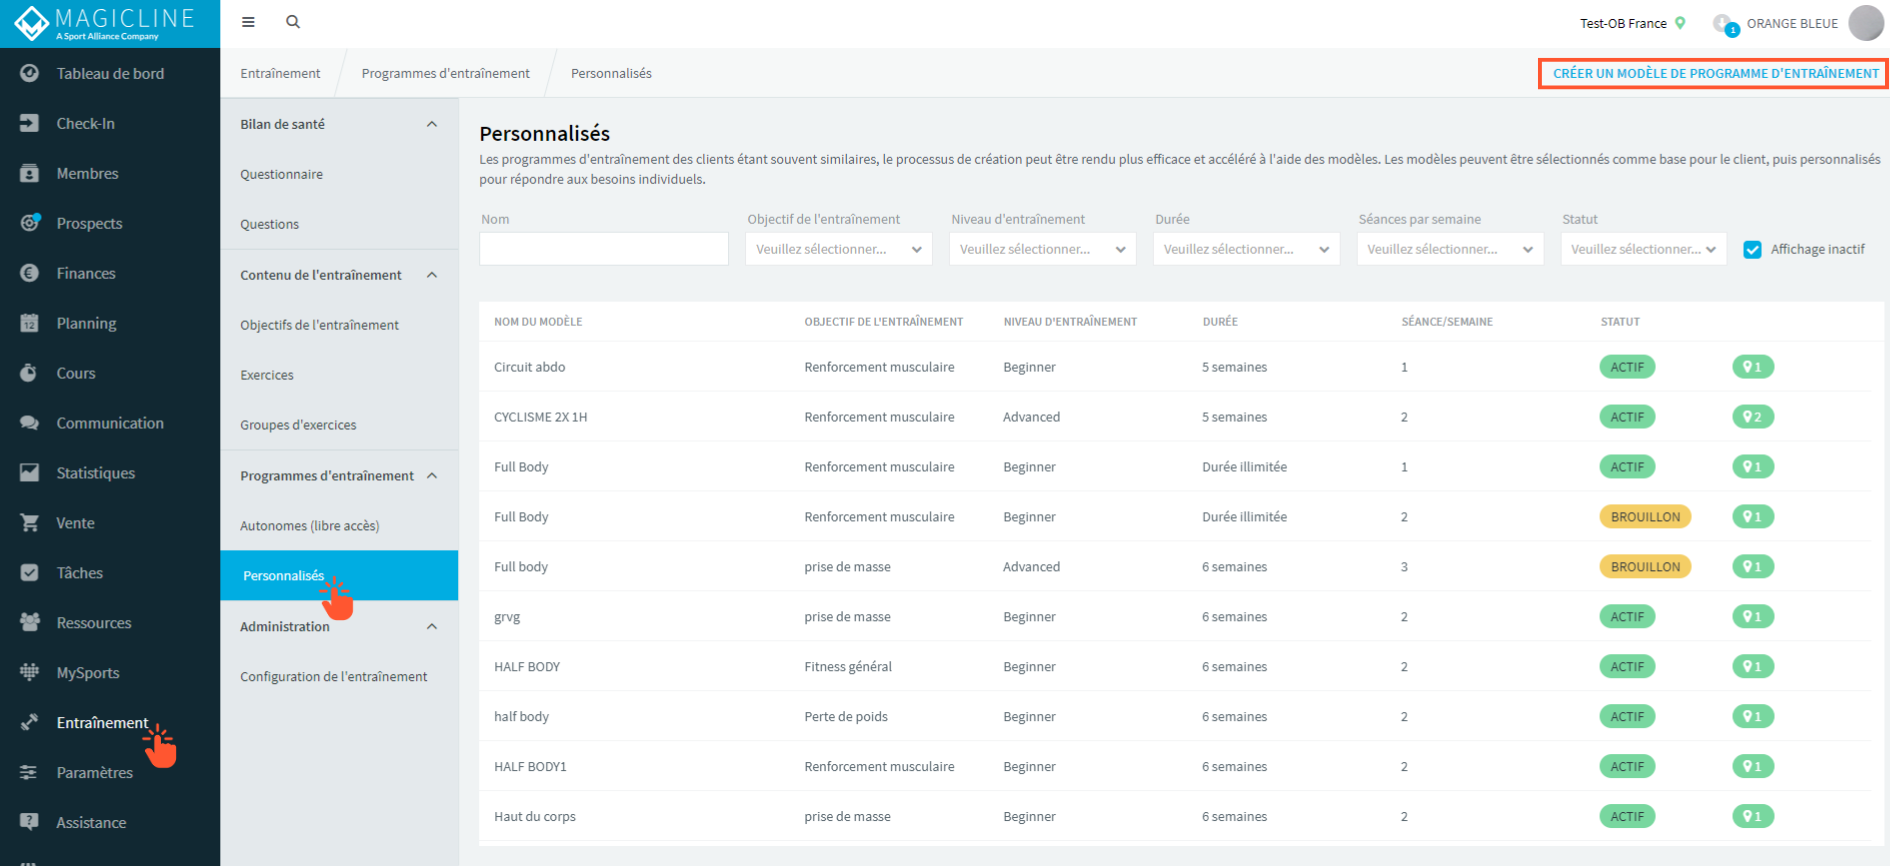
Task: Click the search magnifier icon
Action: point(293,22)
